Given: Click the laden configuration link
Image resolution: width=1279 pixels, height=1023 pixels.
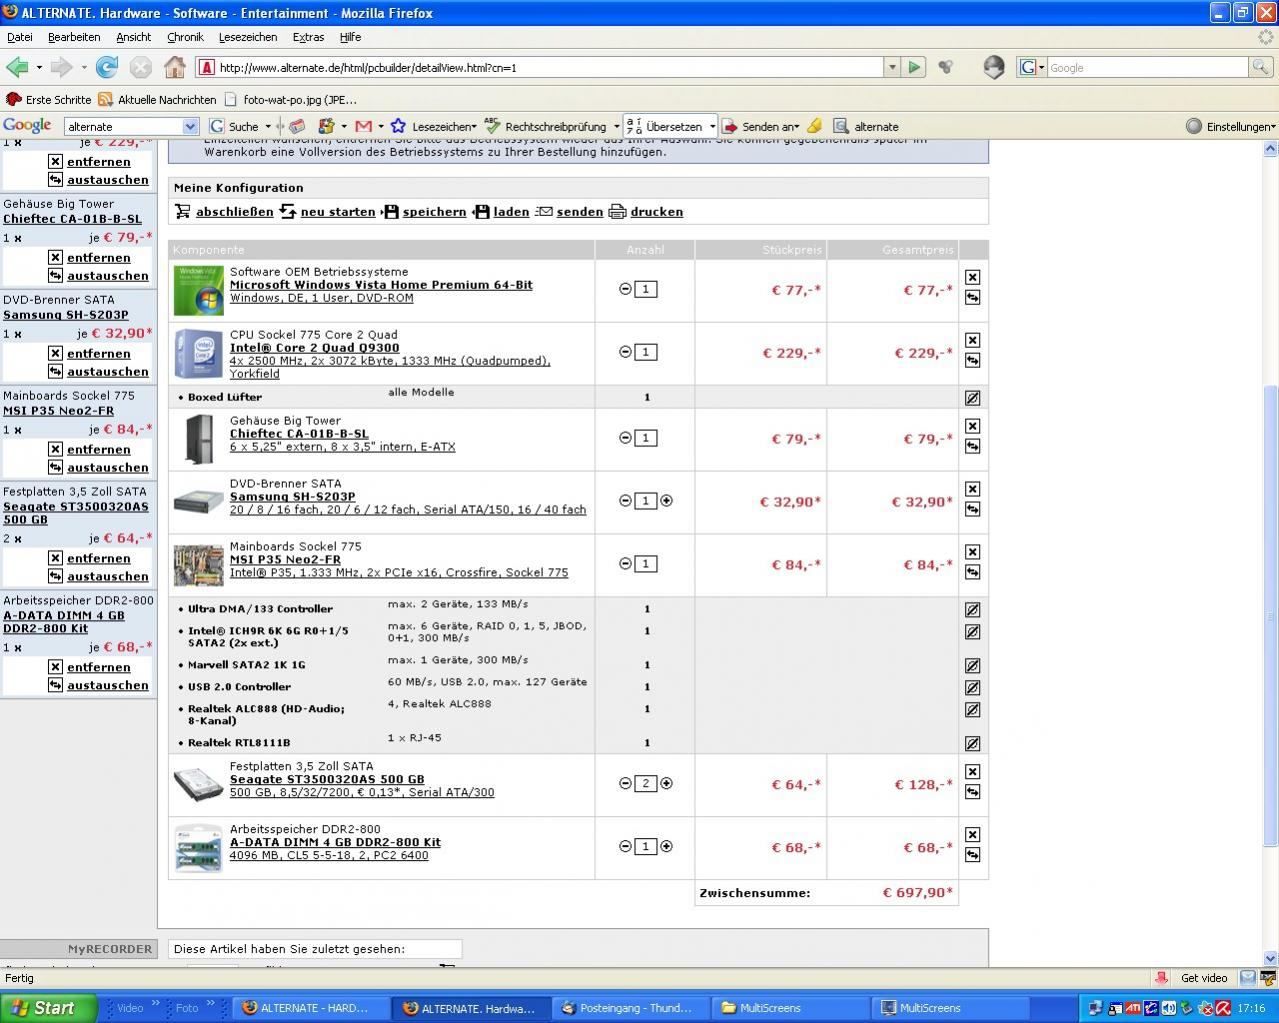Looking at the screenshot, I should point(511,212).
